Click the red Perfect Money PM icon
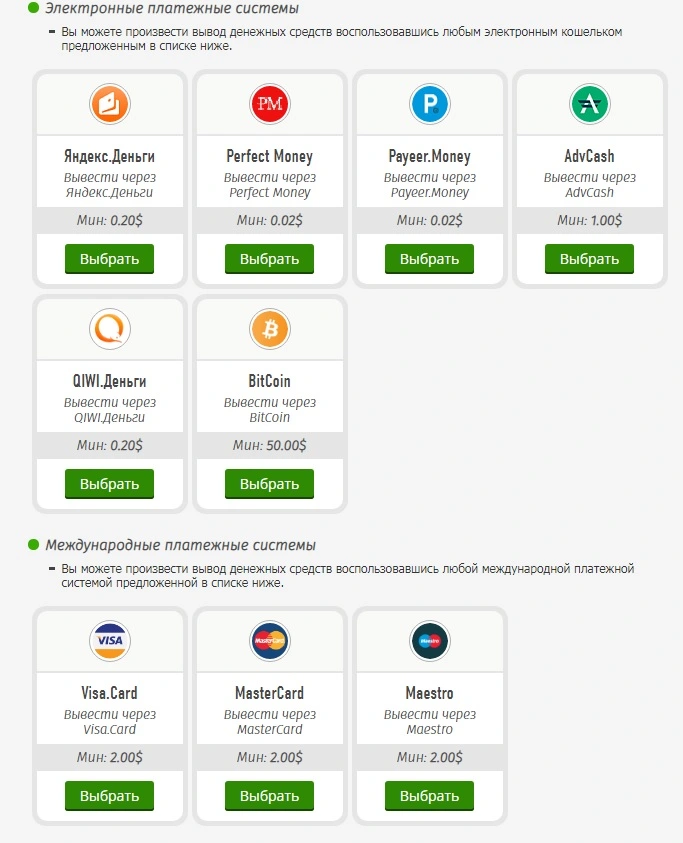This screenshot has height=843, width=683. click(269, 104)
